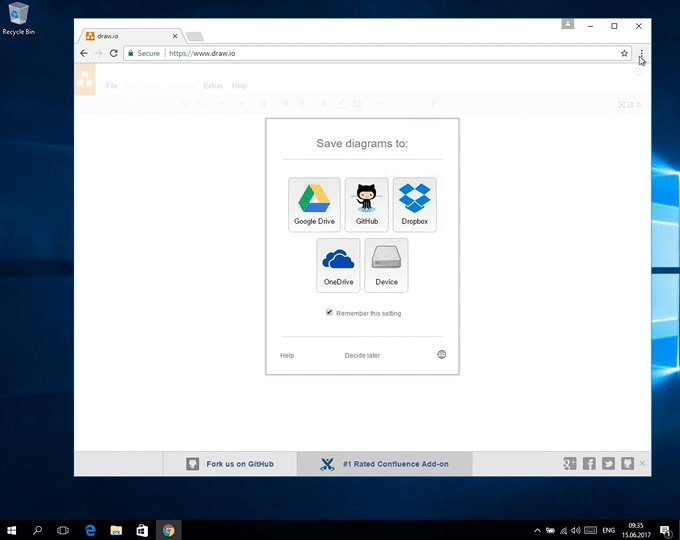
Task: Open the Help link in dialog
Action: [287, 355]
